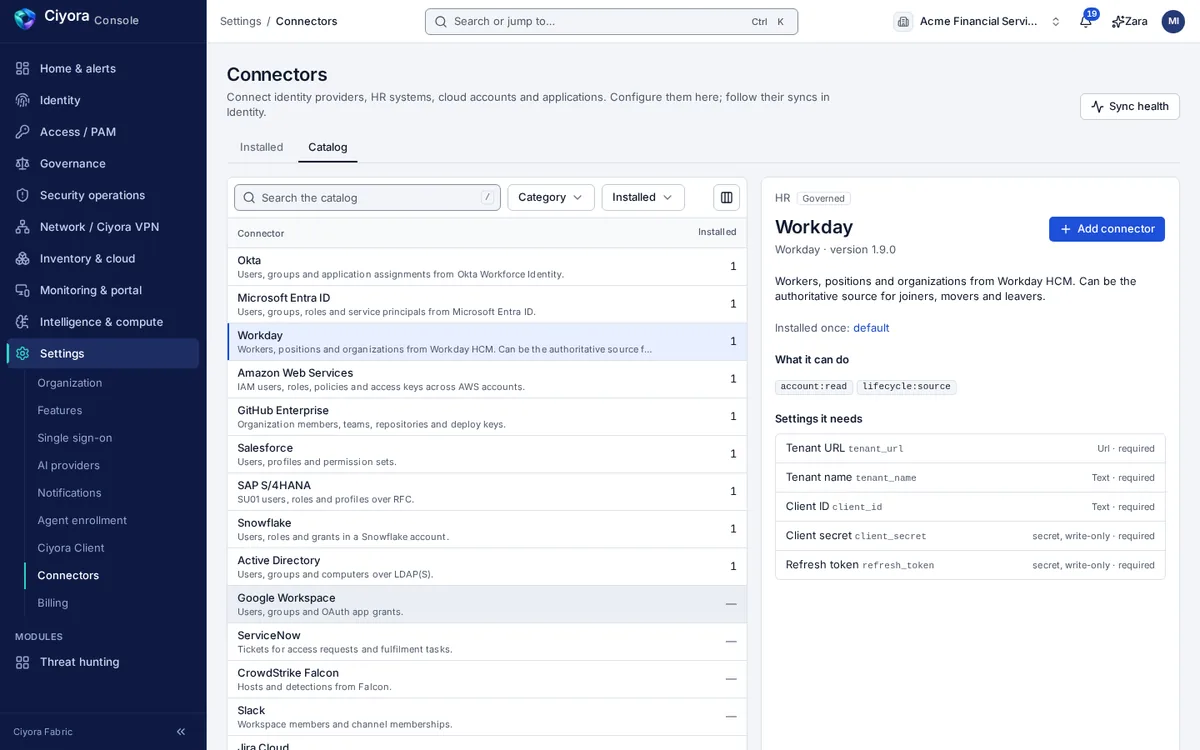
Task: Open the Category filter dropdown
Action: point(551,197)
